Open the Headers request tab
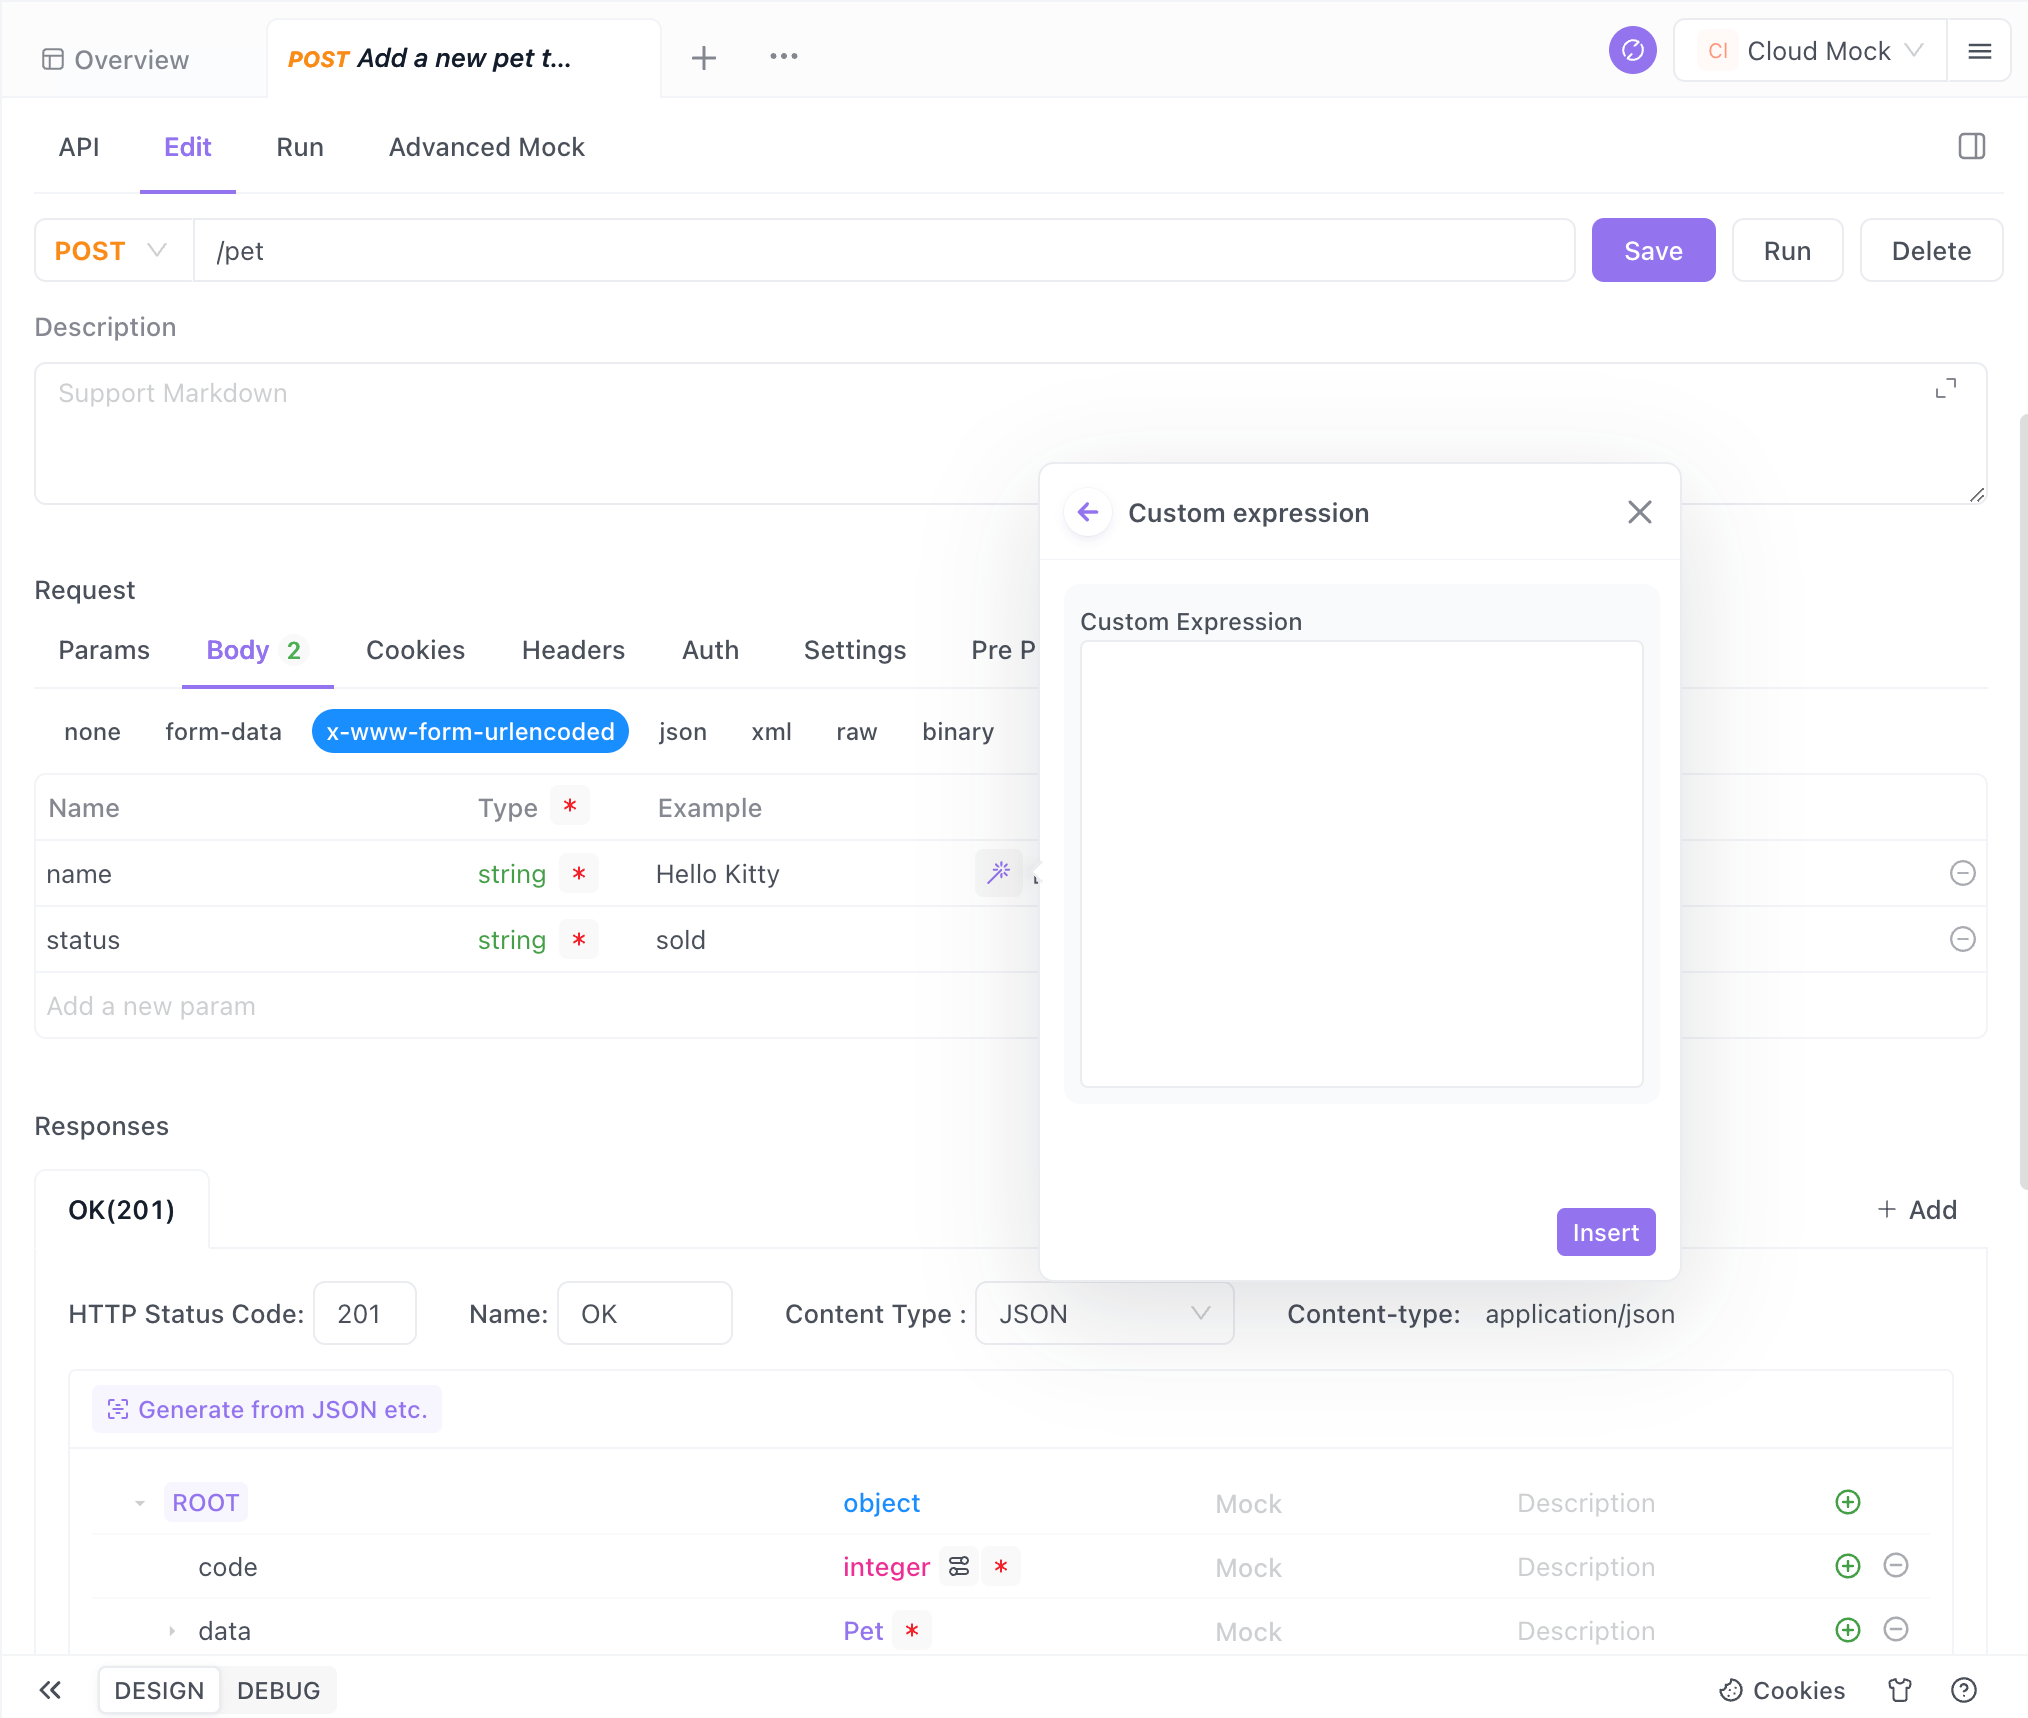2028x1718 pixels. 573,651
